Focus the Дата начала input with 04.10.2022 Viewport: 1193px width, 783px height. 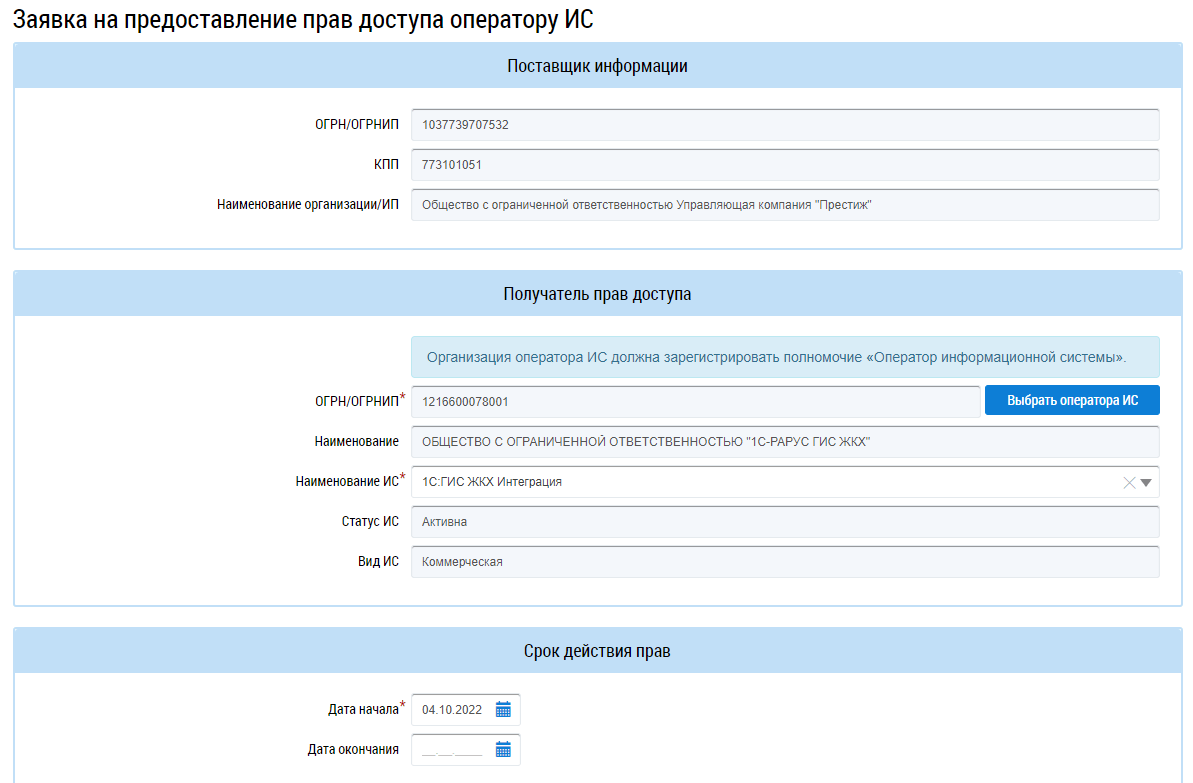pyautogui.click(x=452, y=710)
